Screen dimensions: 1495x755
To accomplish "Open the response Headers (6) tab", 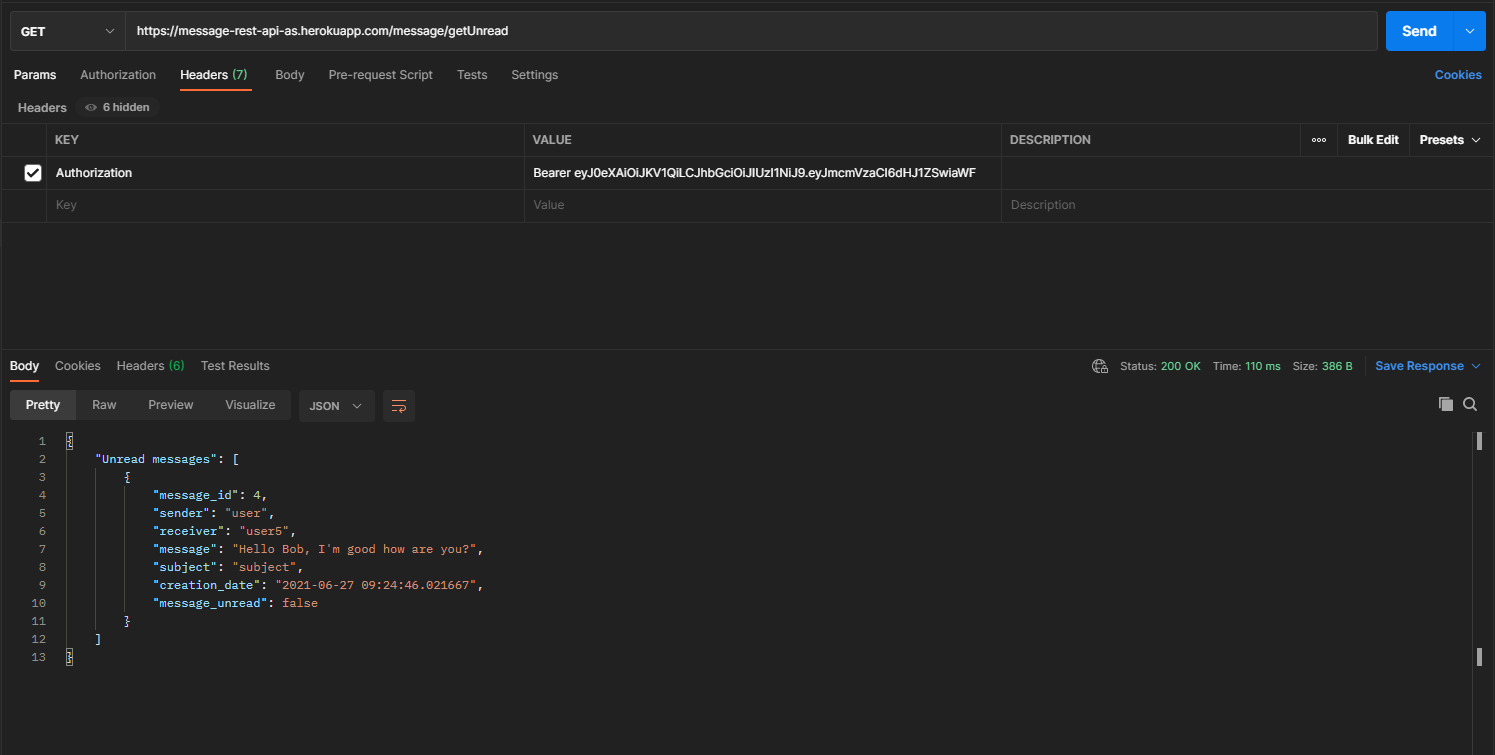I will click(x=149, y=366).
